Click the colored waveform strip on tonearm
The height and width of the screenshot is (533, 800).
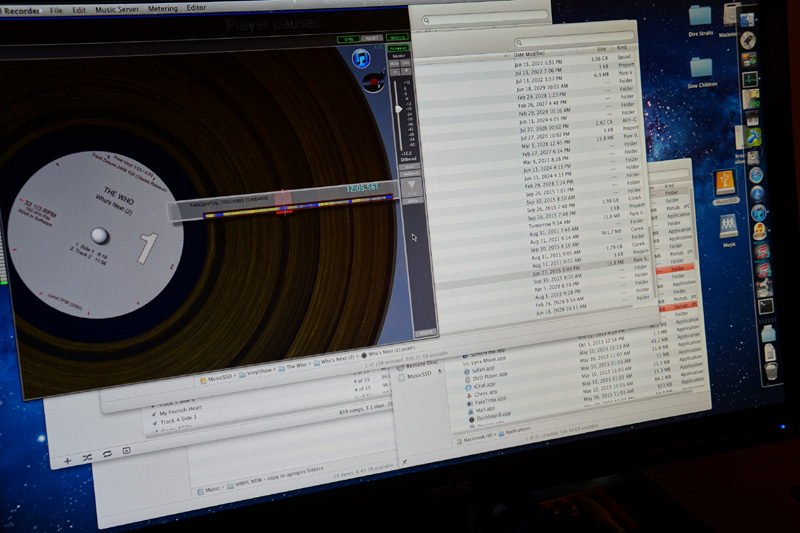(x=298, y=206)
